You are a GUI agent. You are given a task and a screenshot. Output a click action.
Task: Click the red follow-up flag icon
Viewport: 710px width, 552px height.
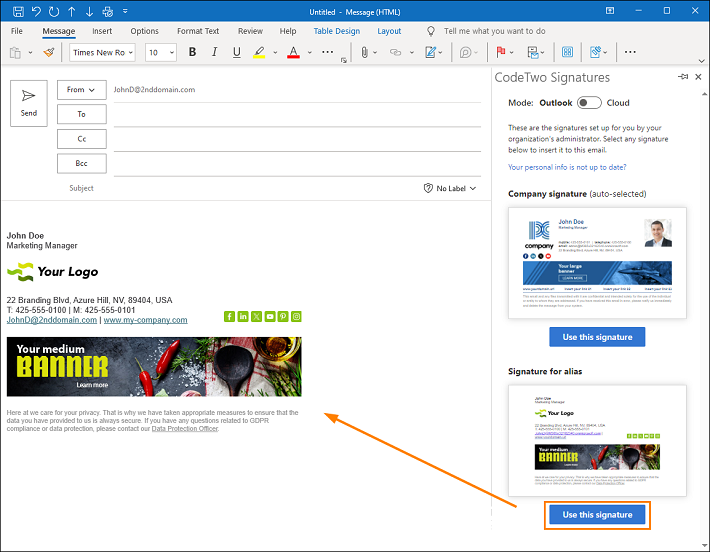click(x=501, y=53)
